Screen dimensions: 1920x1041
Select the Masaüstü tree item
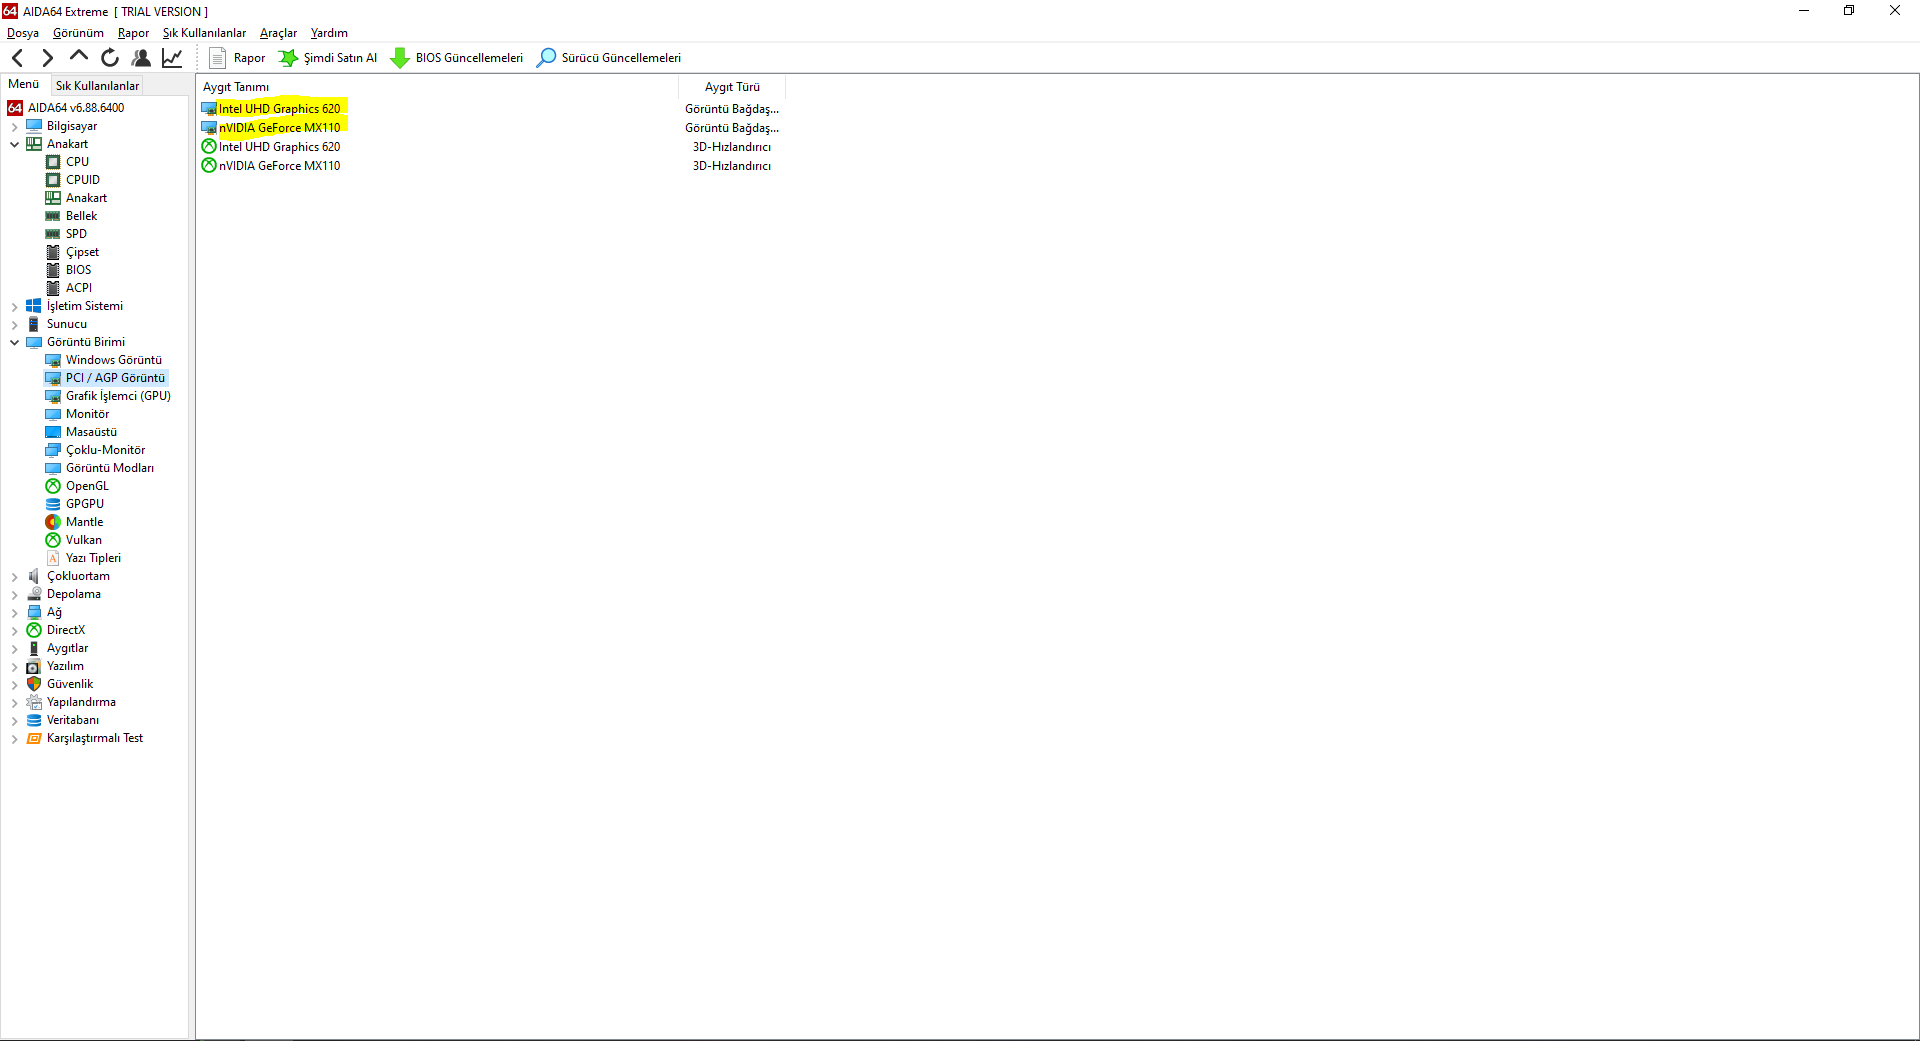click(82, 432)
